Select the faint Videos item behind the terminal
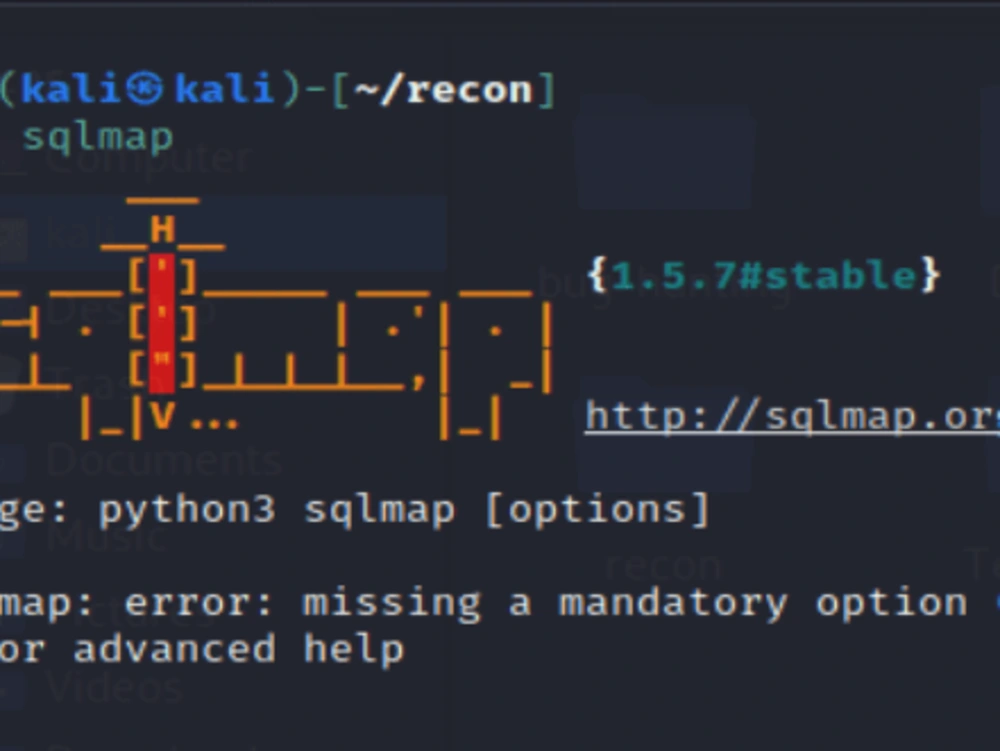1000x751 pixels. (115, 689)
